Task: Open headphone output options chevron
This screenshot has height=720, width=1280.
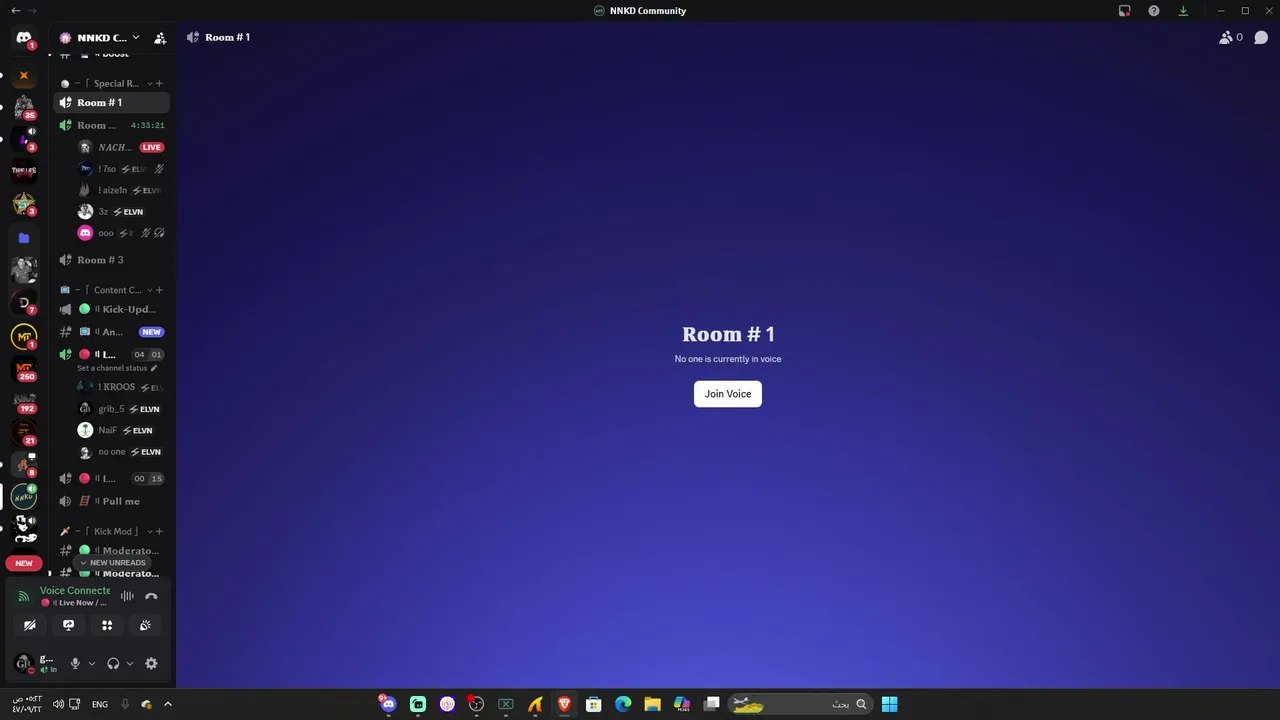Action: click(x=130, y=663)
